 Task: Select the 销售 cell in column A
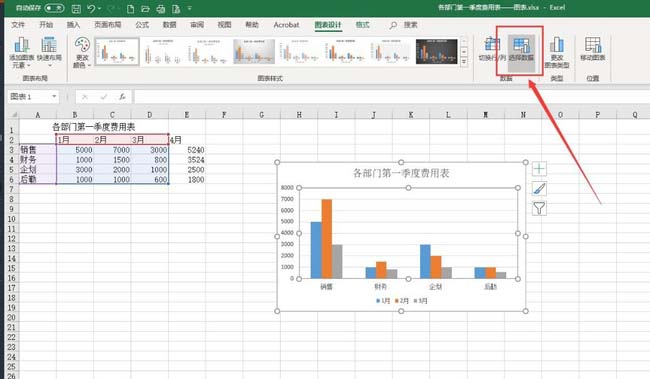(x=38, y=150)
